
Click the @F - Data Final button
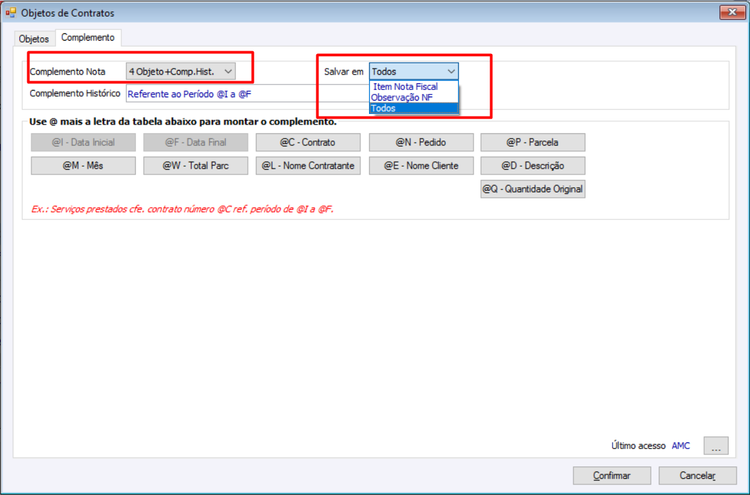coord(196,143)
